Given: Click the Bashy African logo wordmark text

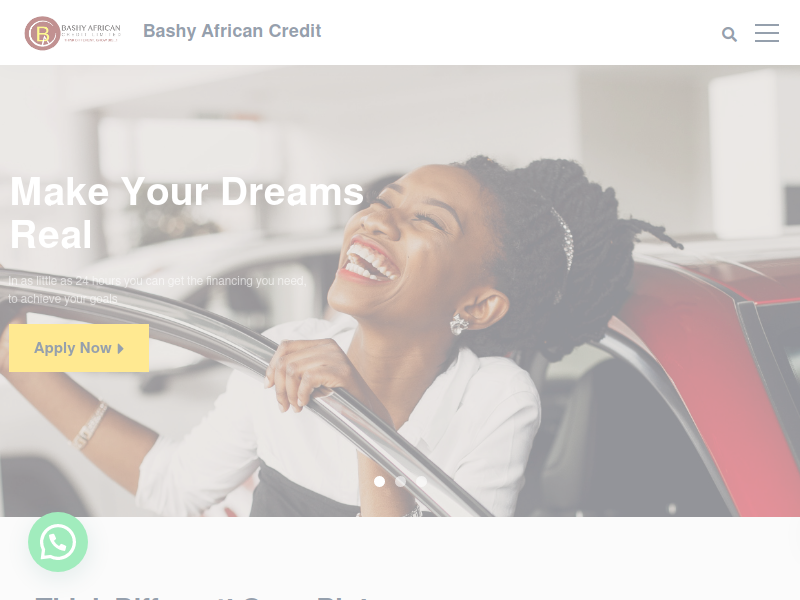Looking at the screenshot, I should pyautogui.click(x=91, y=32).
